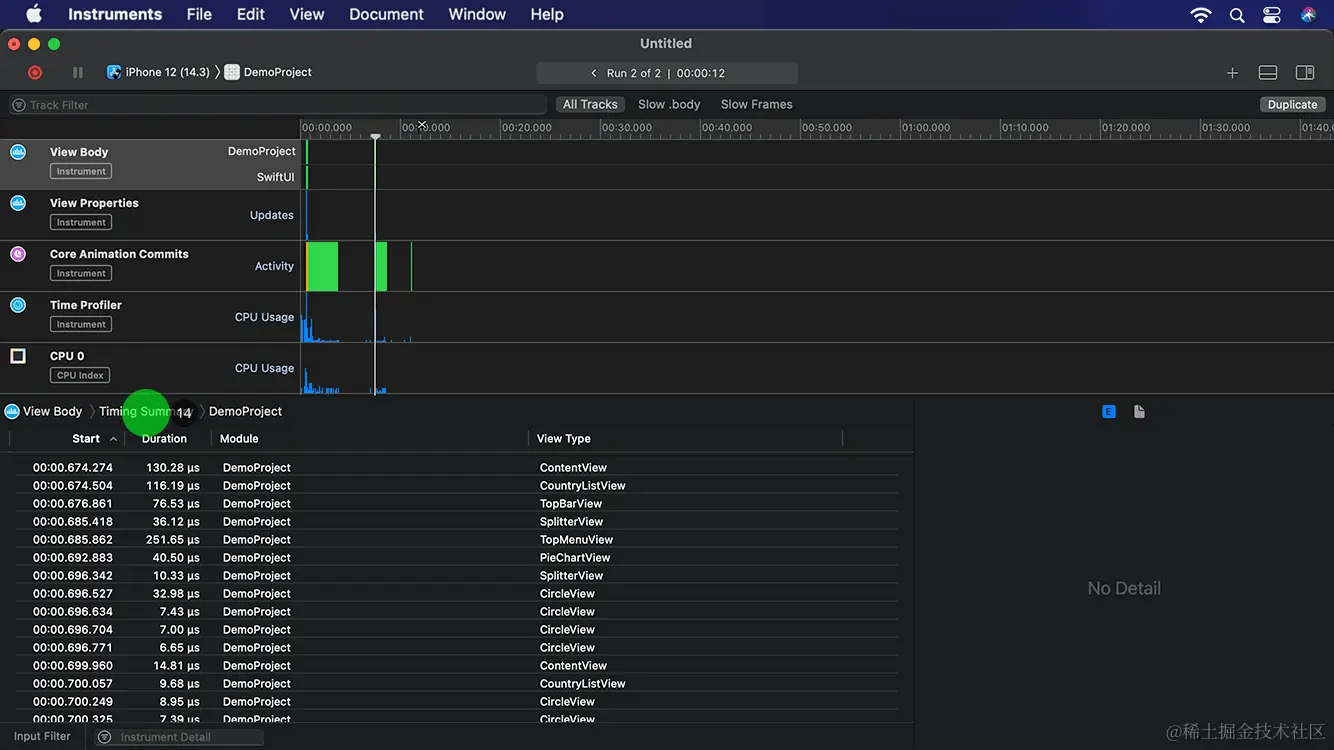1334x750 pixels.
Task: Open Control Center icon
Action: [x=1272, y=14]
